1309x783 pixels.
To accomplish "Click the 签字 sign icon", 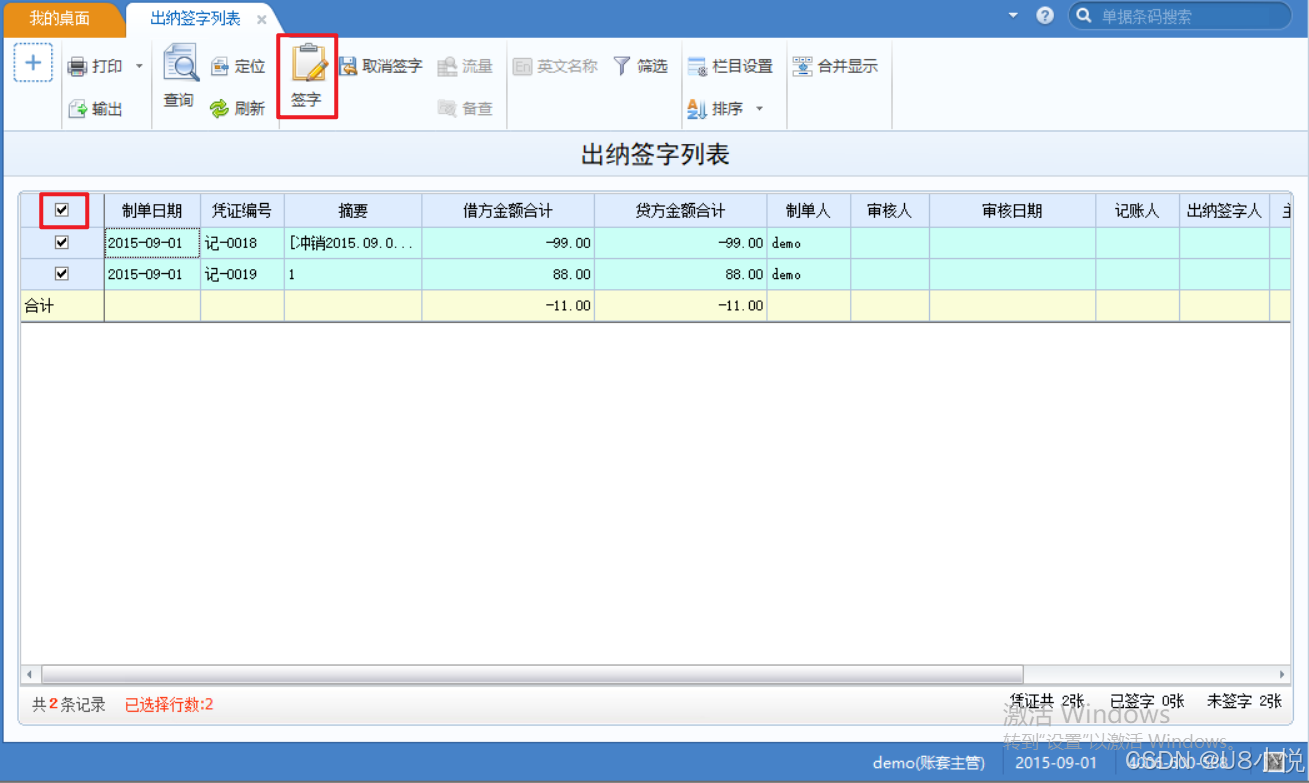I will (x=308, y=62).
